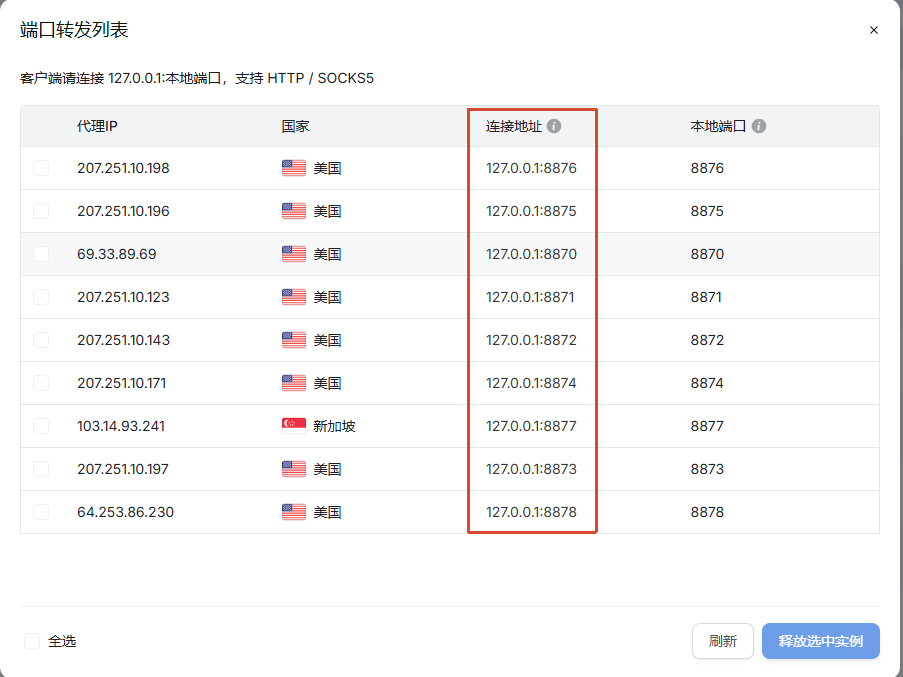The width and height of the screenshot is (903, 677).
Task: Click the hint text mentioning HTTP / SOCKS5
Action: [x=196, y=78]
